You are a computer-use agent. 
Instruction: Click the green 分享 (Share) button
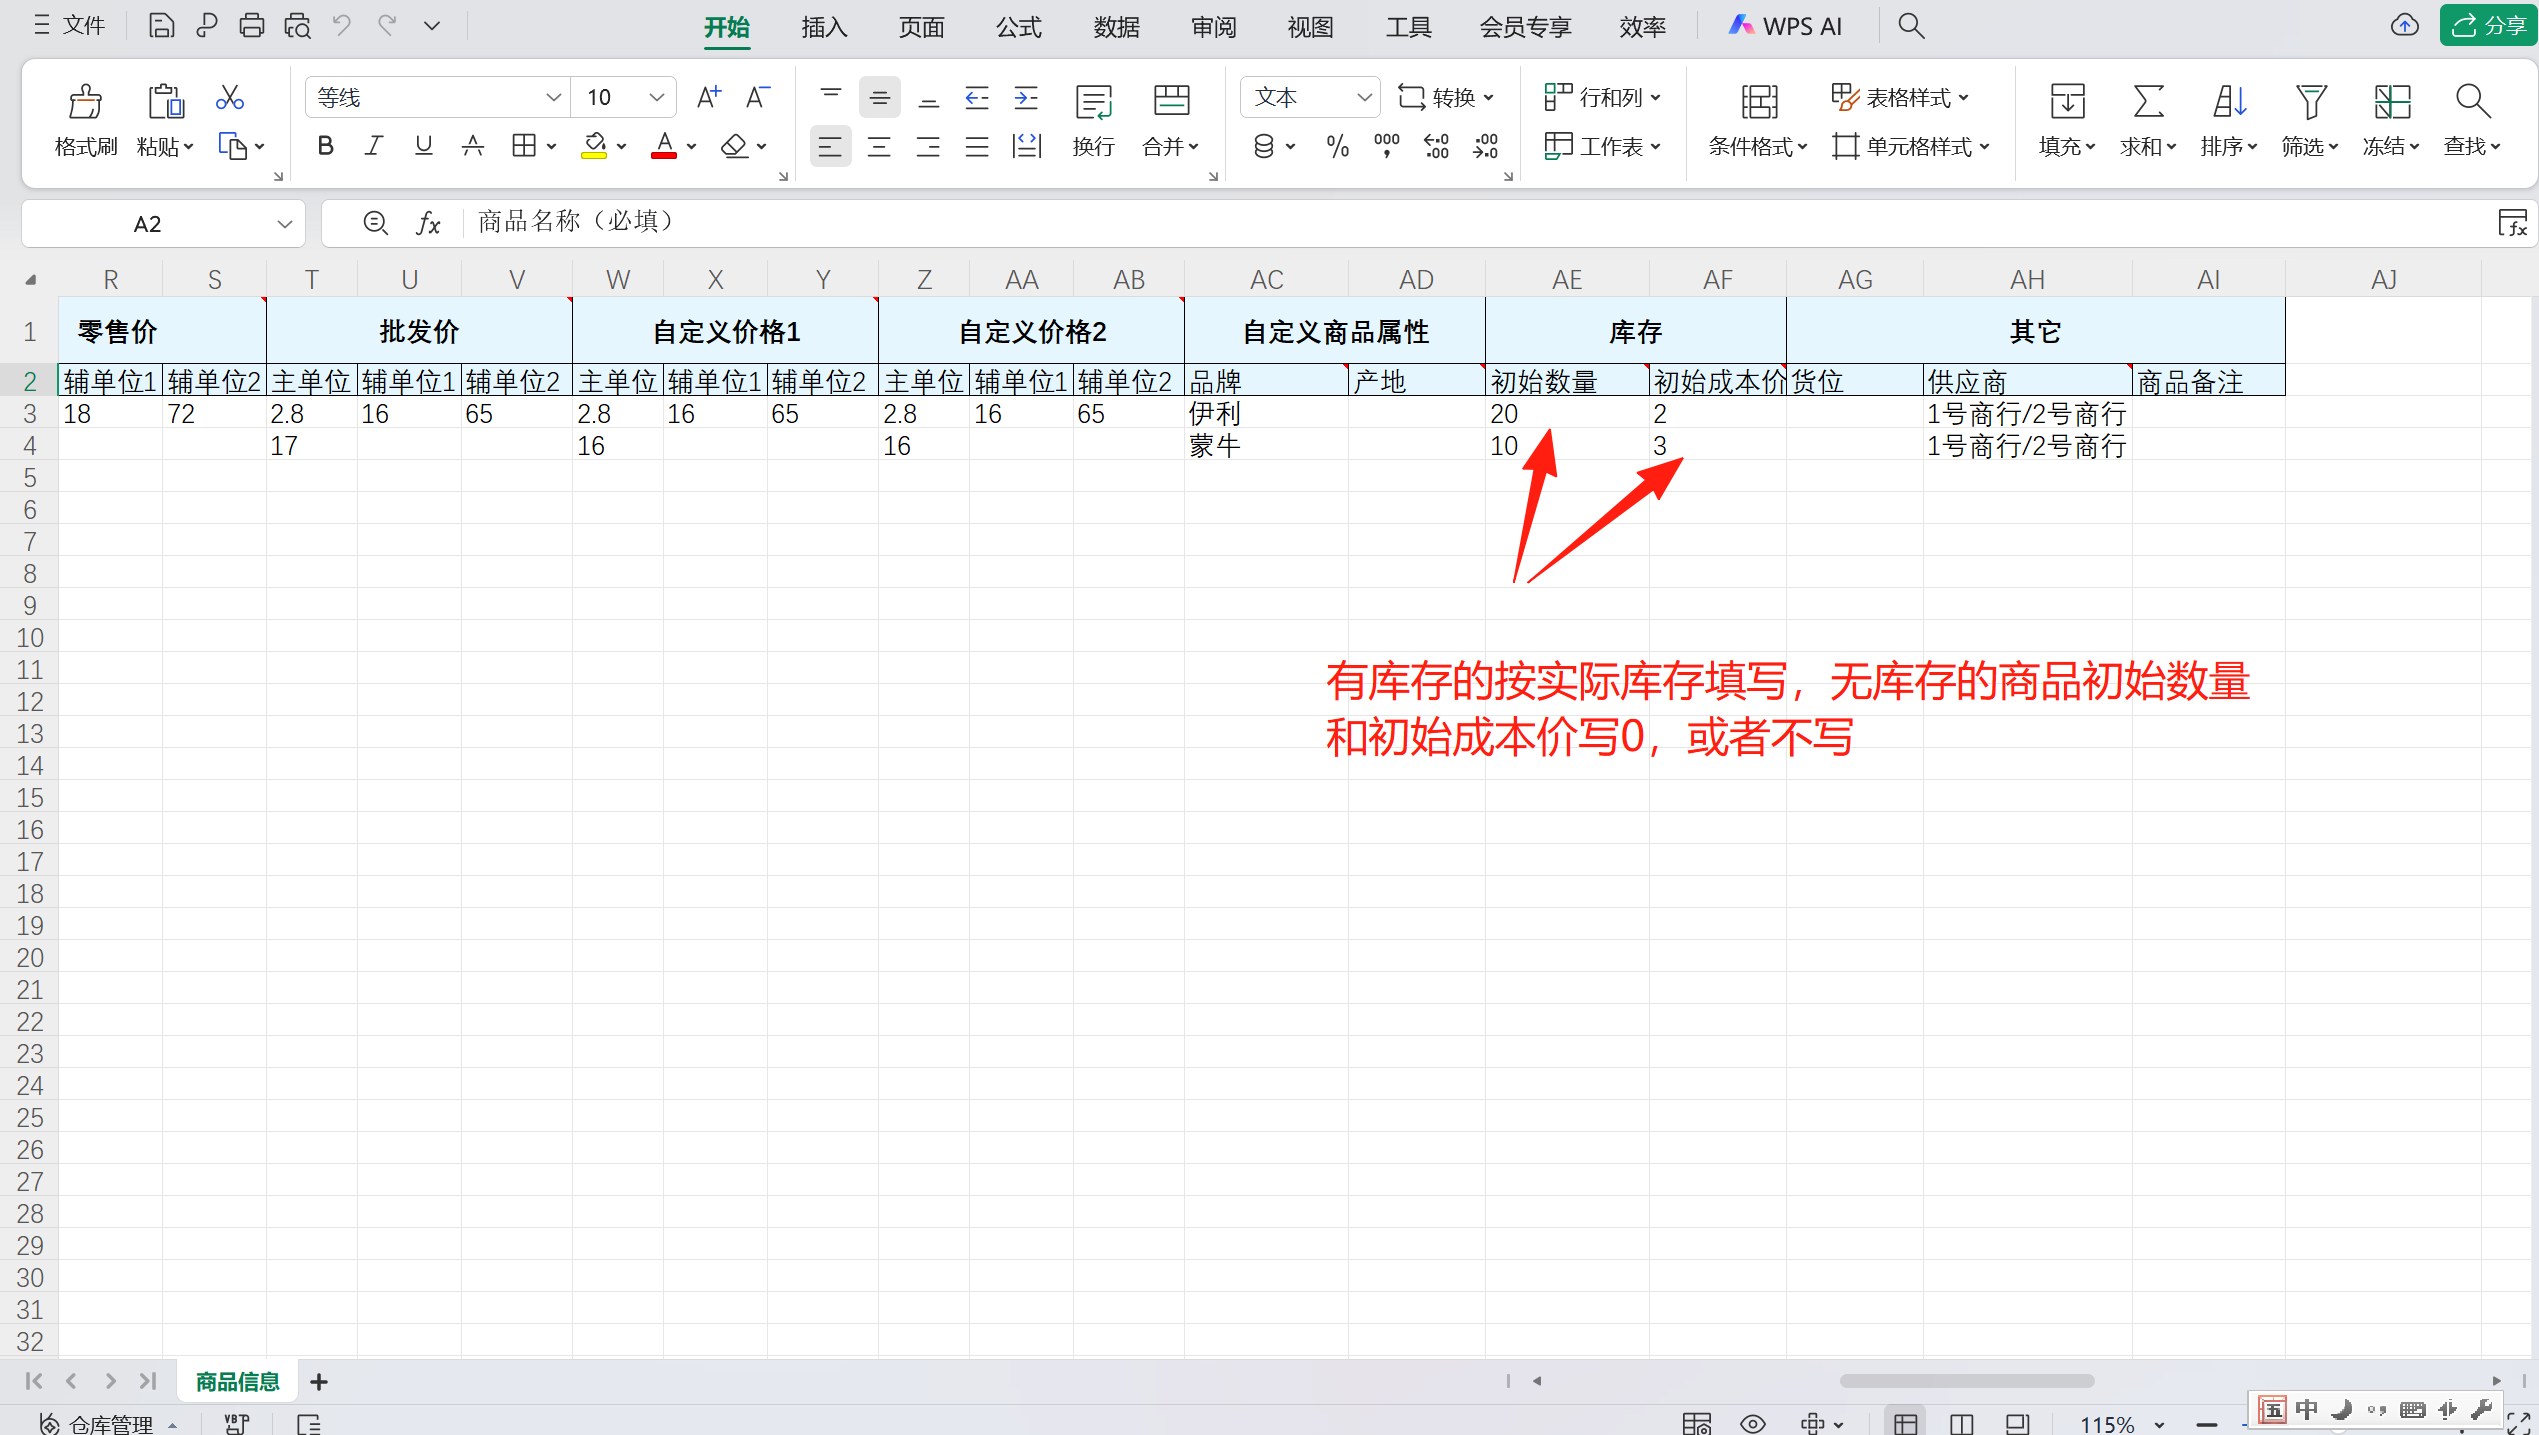tap(2488, 26)
